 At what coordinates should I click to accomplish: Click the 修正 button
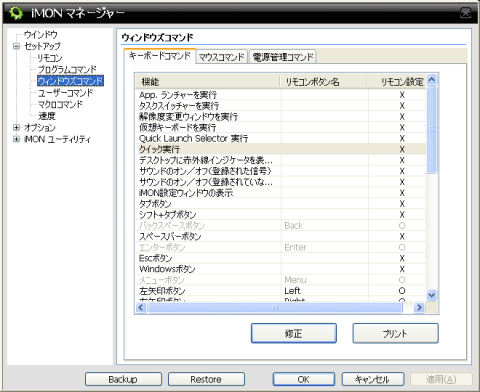click(294, 333)
